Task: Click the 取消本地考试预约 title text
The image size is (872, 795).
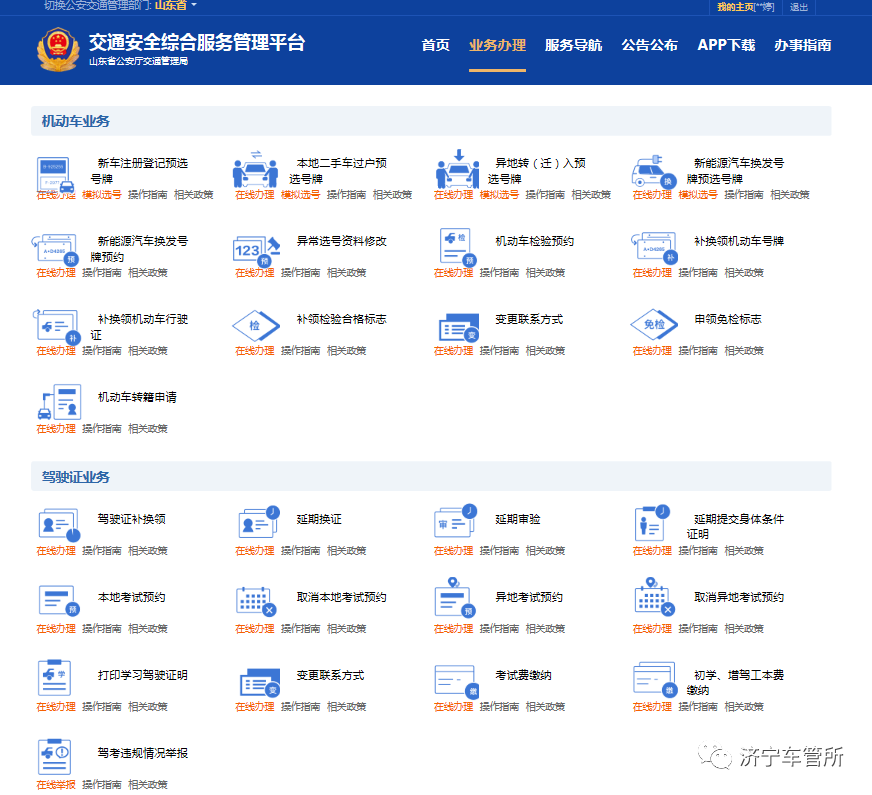Action: [x=341, y=597]
